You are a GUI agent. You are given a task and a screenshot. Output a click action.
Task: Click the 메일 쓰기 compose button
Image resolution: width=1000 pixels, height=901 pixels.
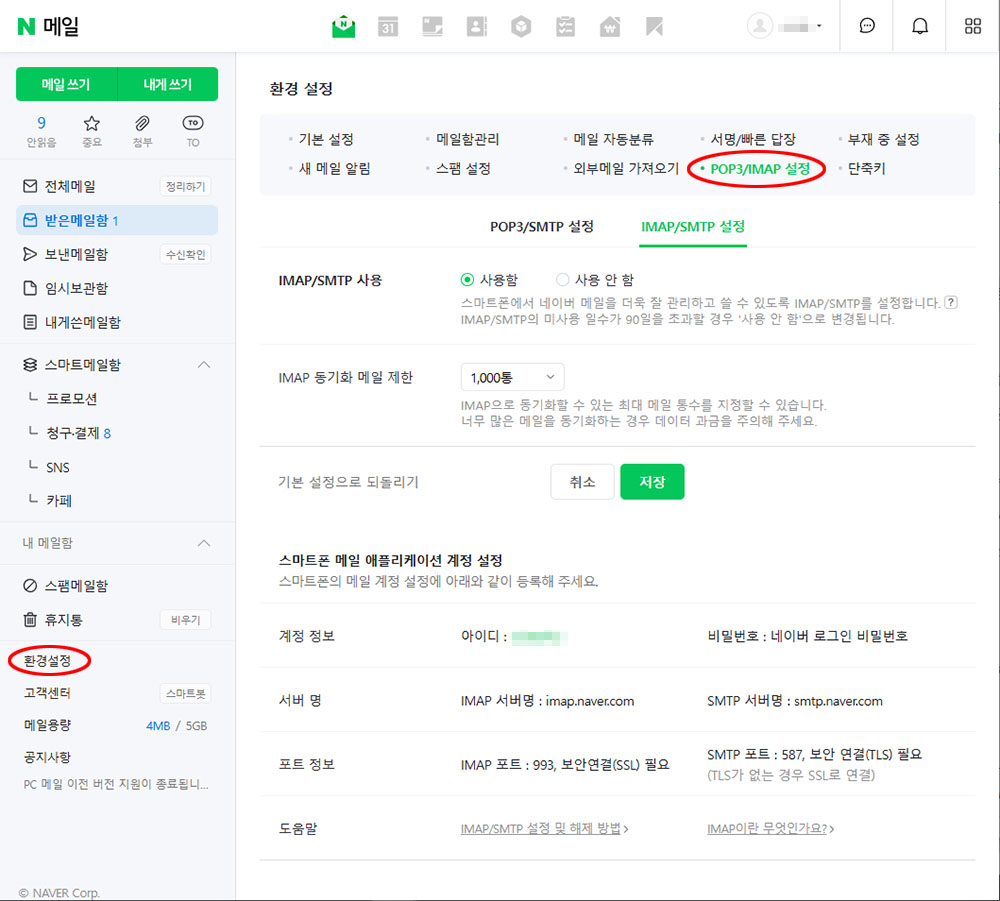(x=66, y=85)
